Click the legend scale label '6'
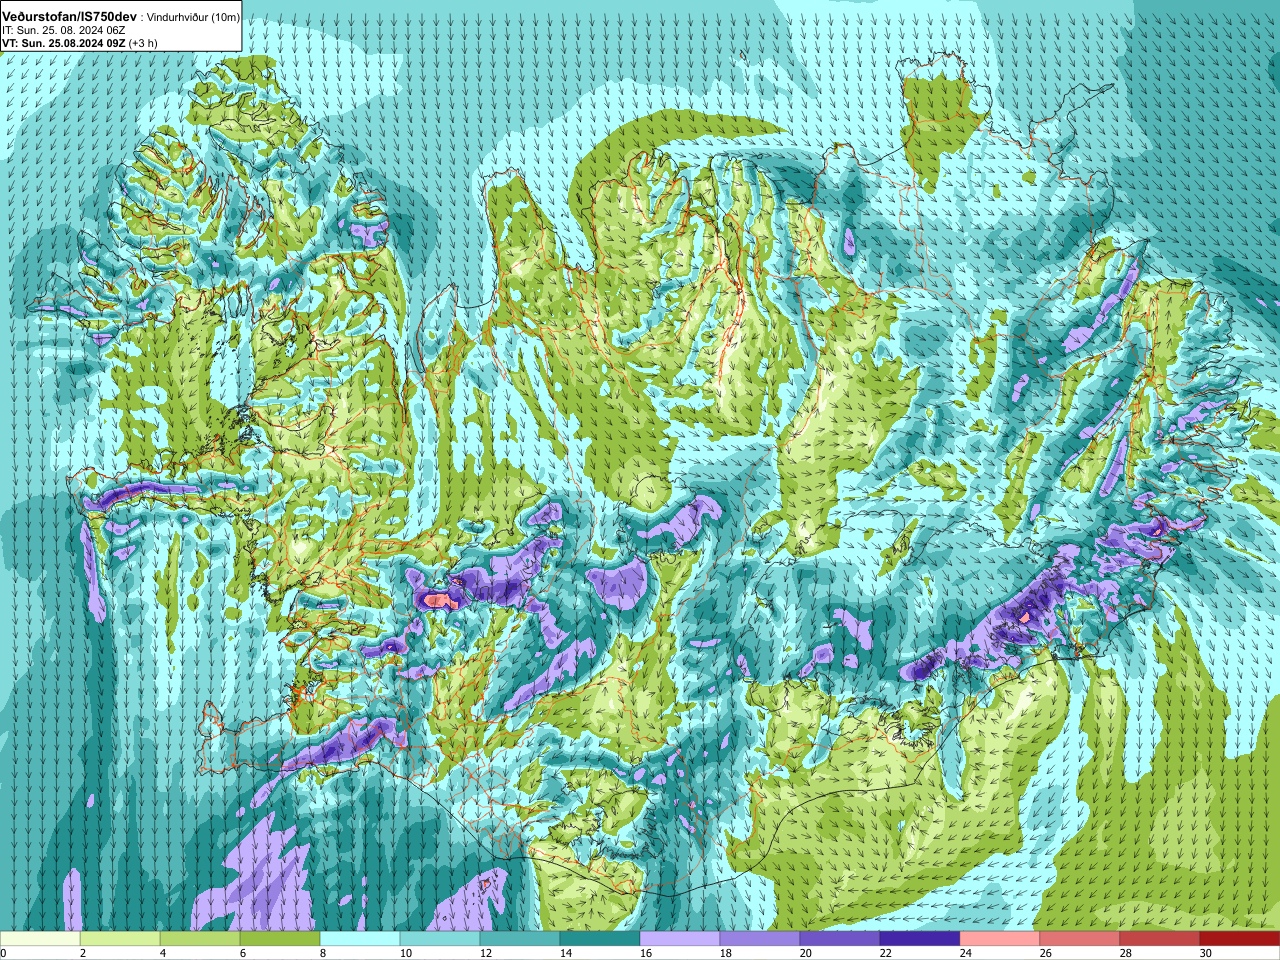This screenshot has width=1280, height=960. tap(243, 953)
